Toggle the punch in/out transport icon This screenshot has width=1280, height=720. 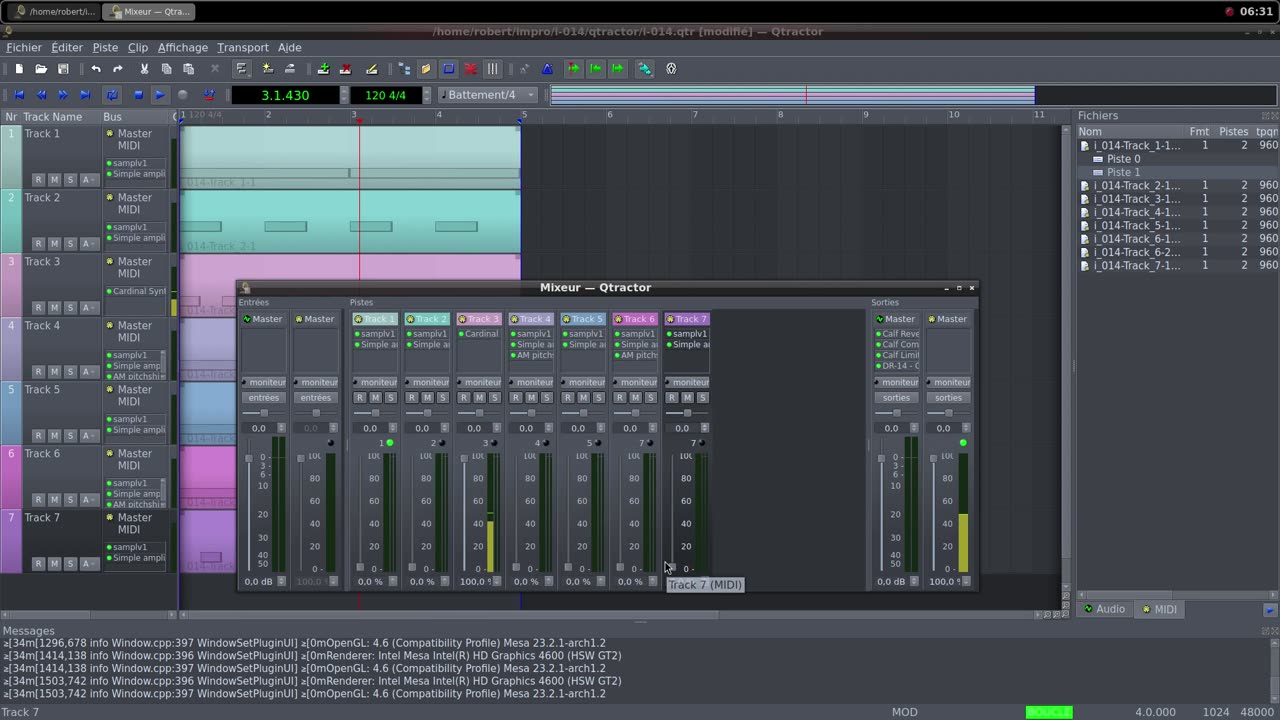click(209, 95)
